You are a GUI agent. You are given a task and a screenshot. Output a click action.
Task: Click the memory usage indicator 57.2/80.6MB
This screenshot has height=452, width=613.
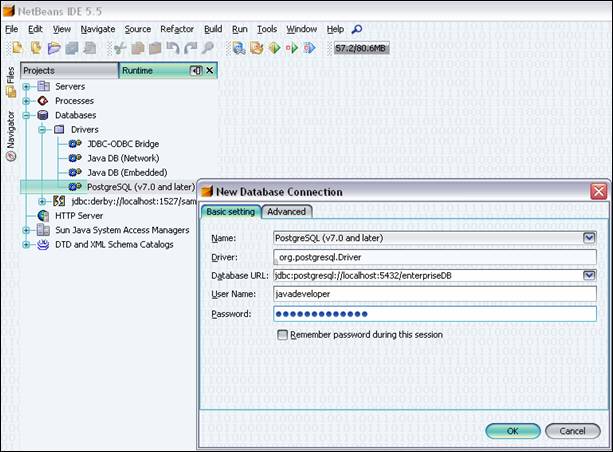tap(360, 48)
